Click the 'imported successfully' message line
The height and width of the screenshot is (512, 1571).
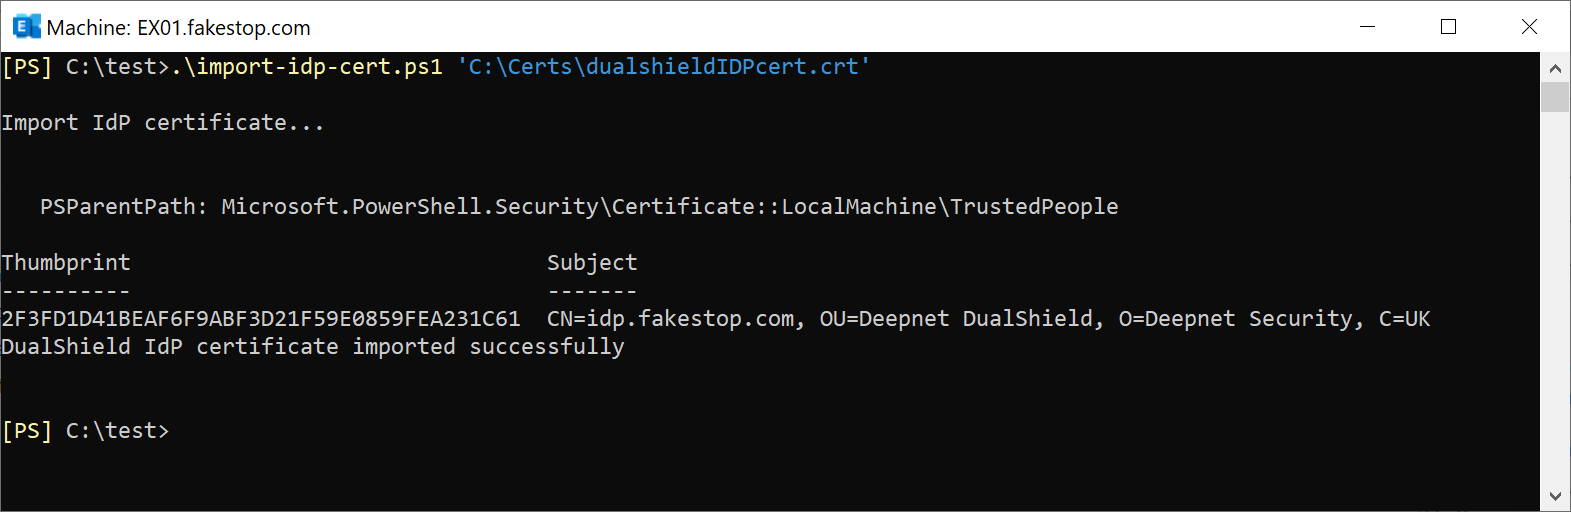(x=313, y=347)
